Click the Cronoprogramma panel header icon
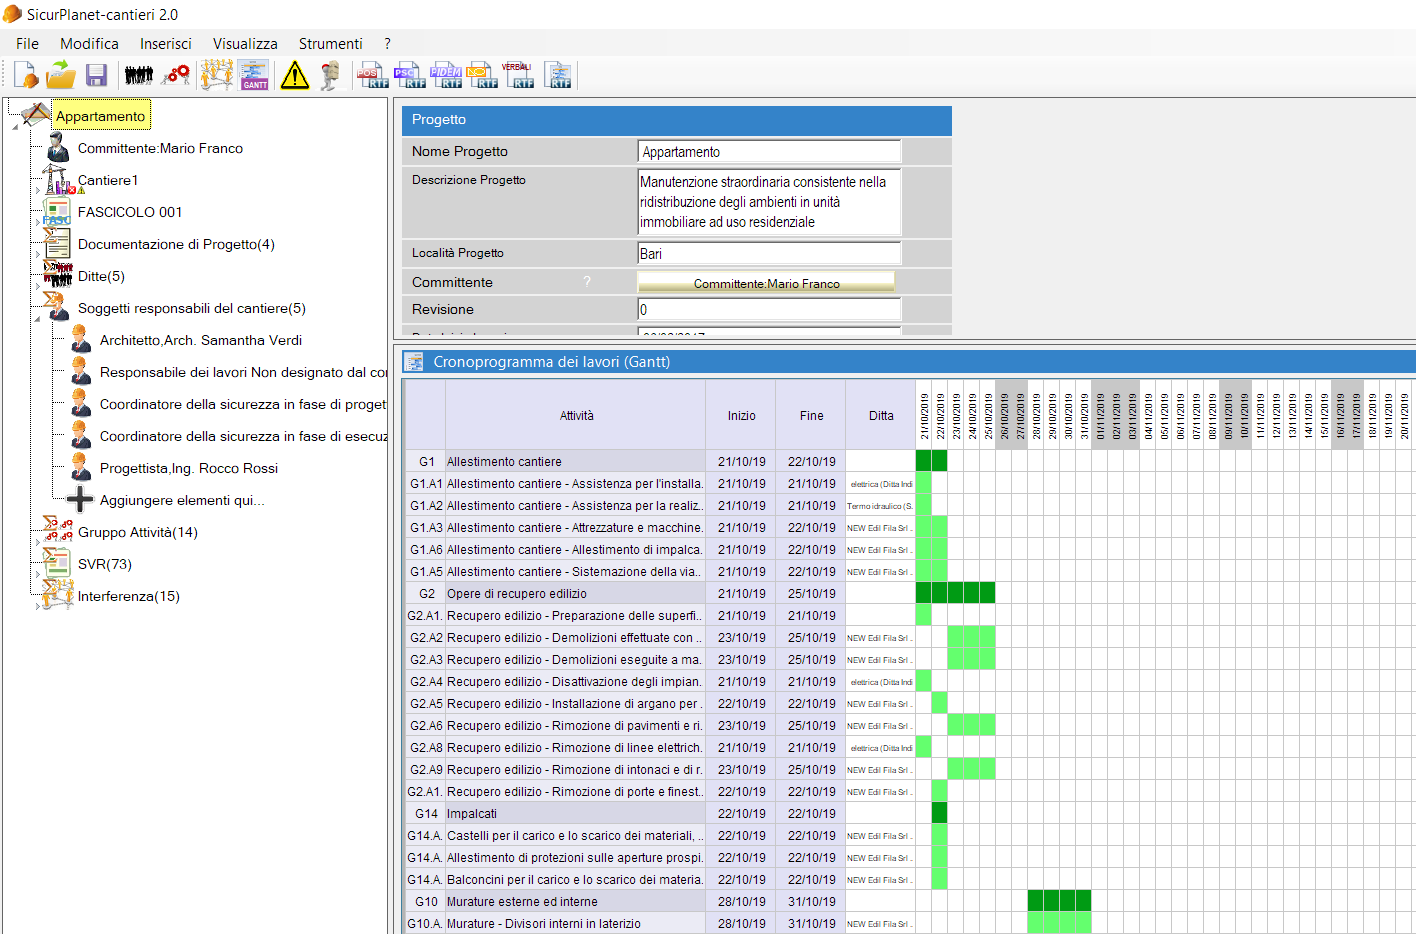This screenshot has height=934, width=1416. tap(414, 362)
